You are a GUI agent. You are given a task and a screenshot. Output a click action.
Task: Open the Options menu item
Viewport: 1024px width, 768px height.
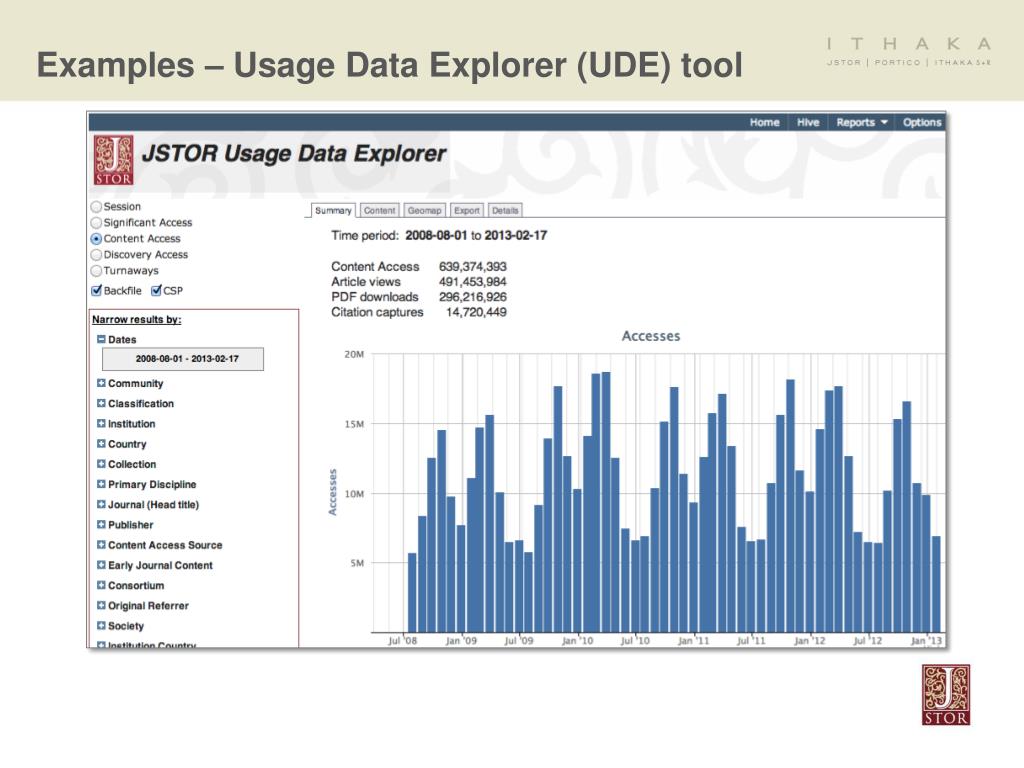tap(922, 122)
